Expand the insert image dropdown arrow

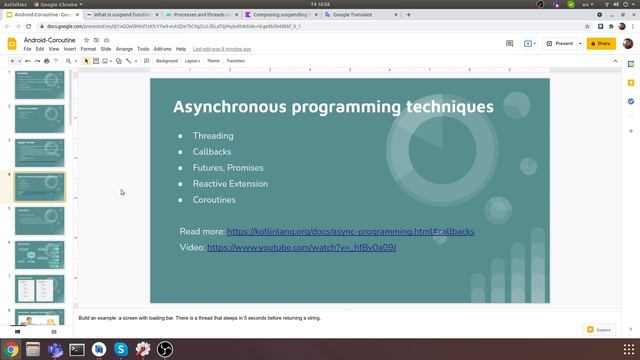pos(111,61)
